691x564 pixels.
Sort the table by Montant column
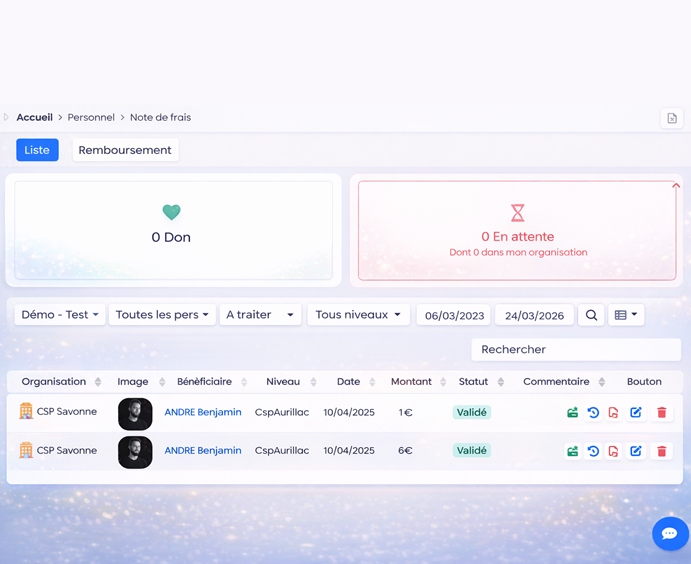click(x=412, y=382)
